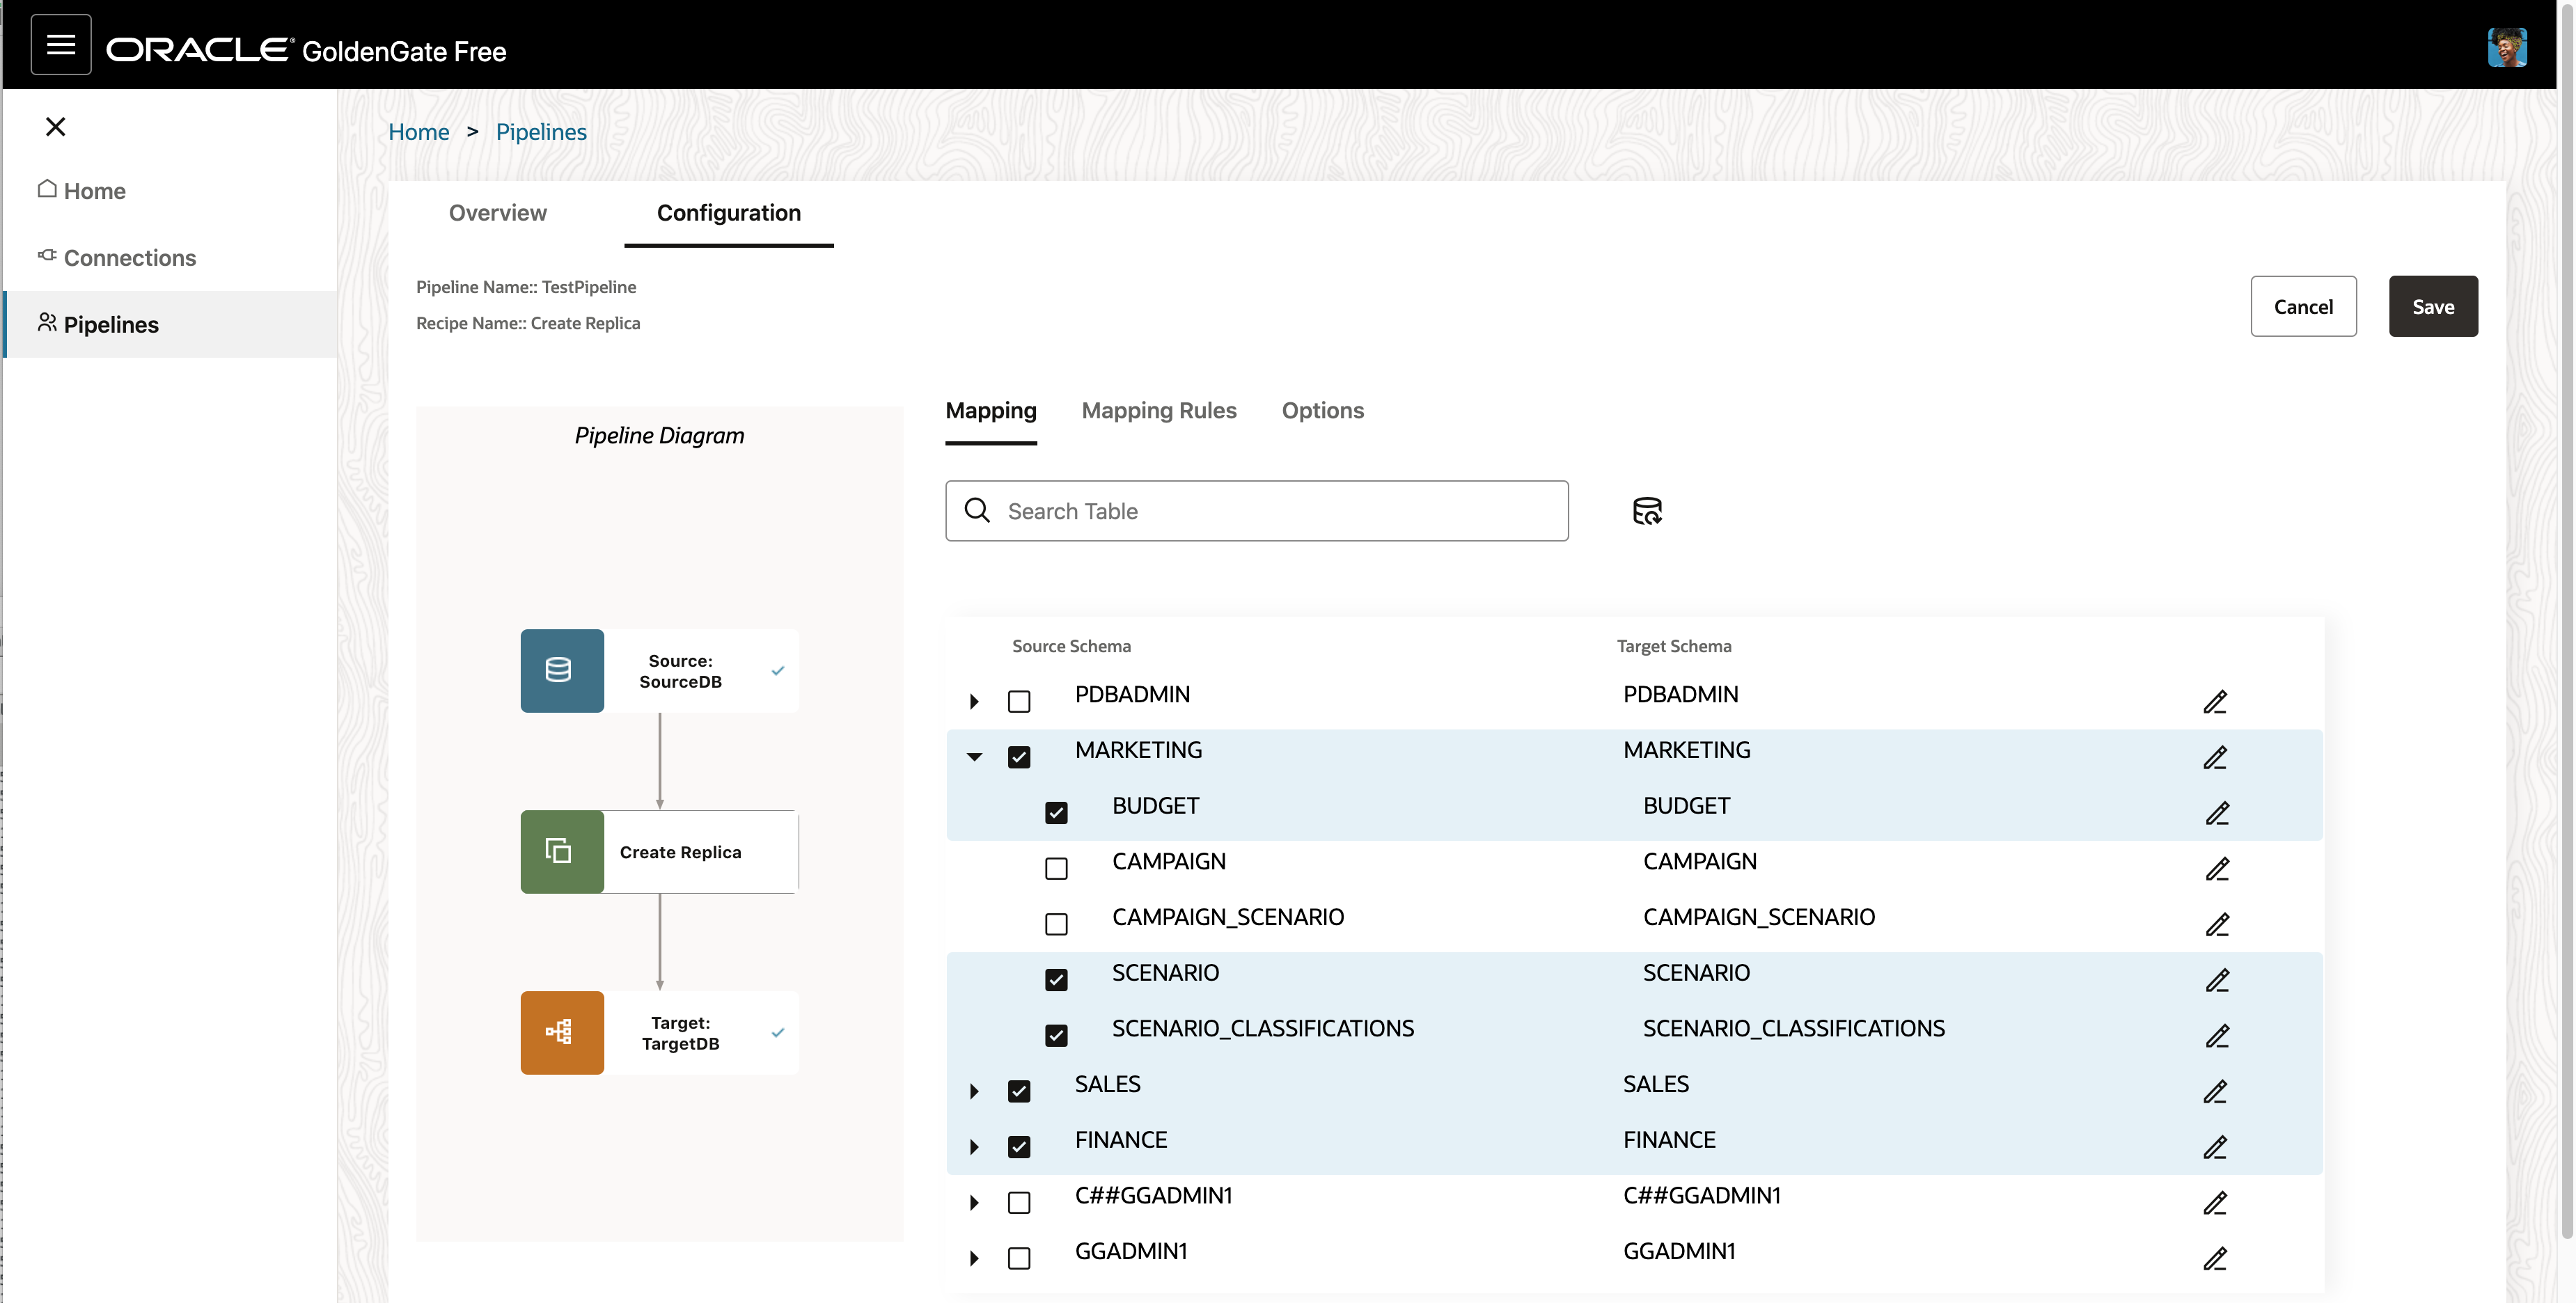Open the Mapping Rules tab
This screenshot has width=2576, height=1303.
click(1159, 410)
